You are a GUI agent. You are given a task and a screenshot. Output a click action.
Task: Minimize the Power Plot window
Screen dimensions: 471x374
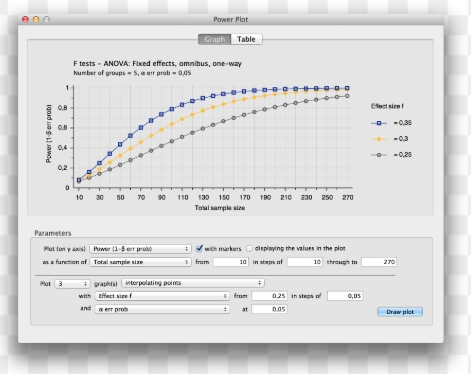pos(36,19)
